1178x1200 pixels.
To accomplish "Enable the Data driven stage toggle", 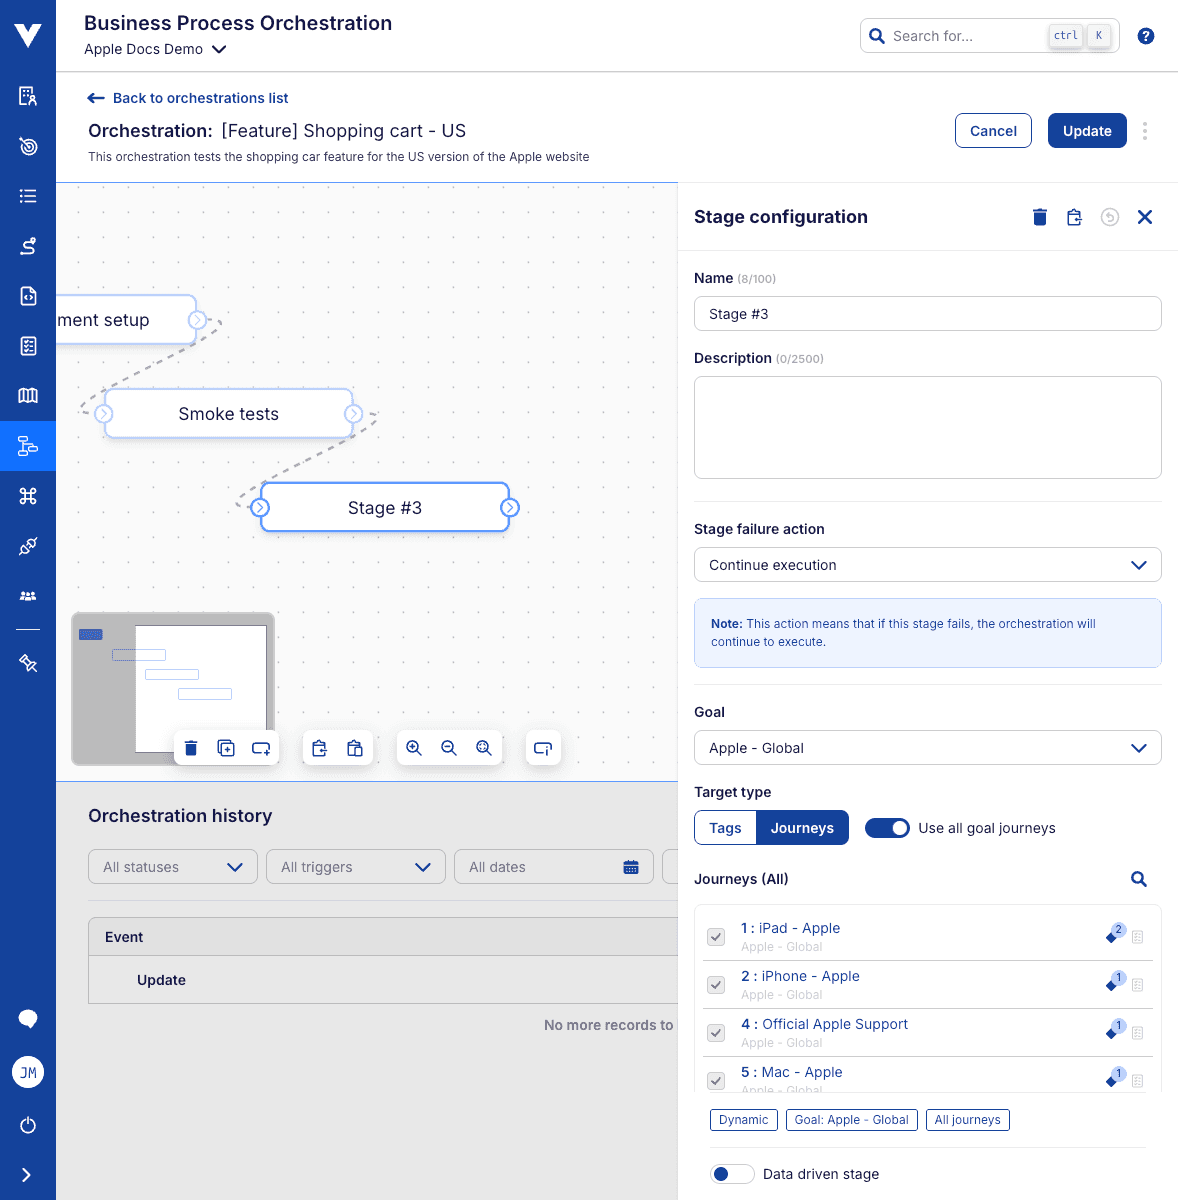I will pos(732,1174).
